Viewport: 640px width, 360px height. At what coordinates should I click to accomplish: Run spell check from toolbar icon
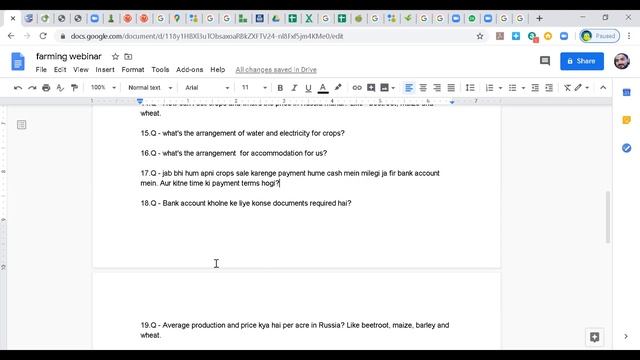(60, 88)
